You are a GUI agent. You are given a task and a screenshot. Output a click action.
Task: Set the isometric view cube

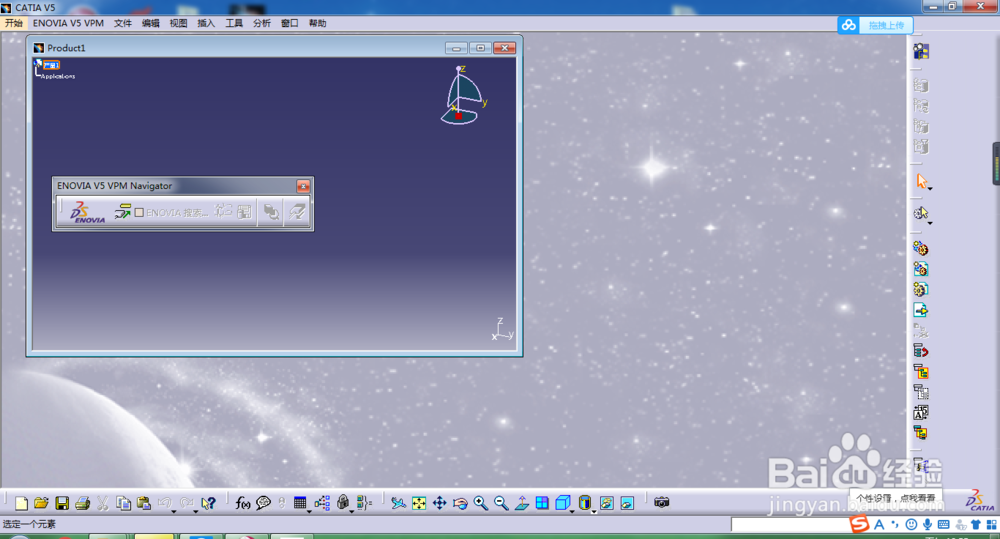coord(562,503)
